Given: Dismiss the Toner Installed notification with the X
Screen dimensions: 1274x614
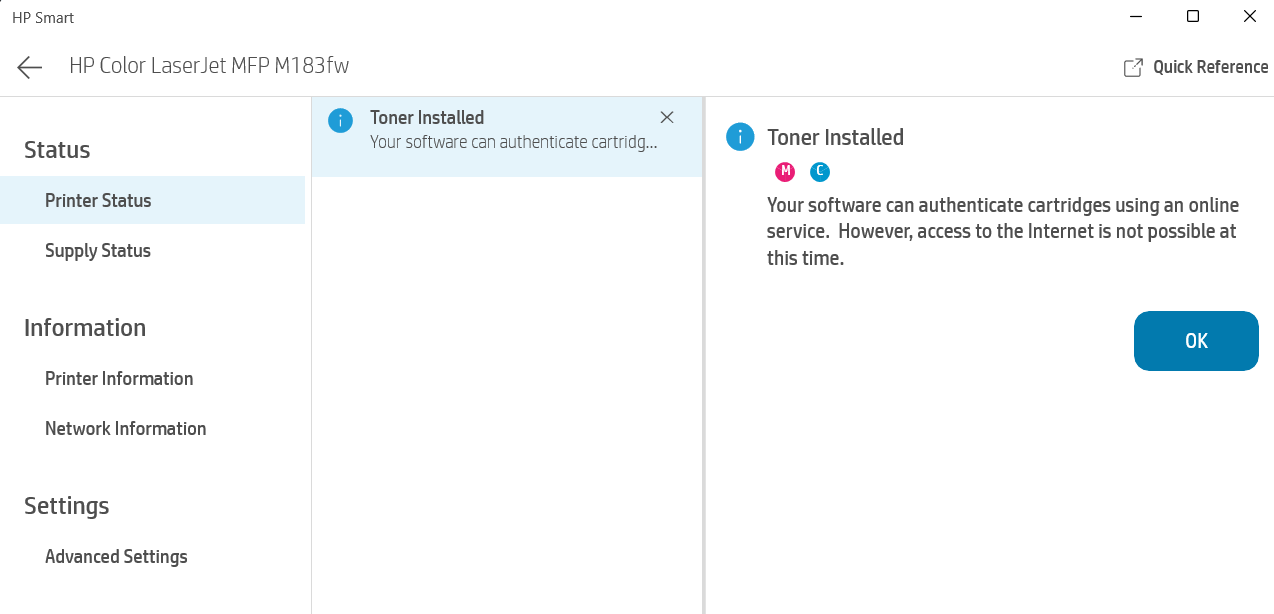Looking at the screenshot, I should click(x=667, y=117).
